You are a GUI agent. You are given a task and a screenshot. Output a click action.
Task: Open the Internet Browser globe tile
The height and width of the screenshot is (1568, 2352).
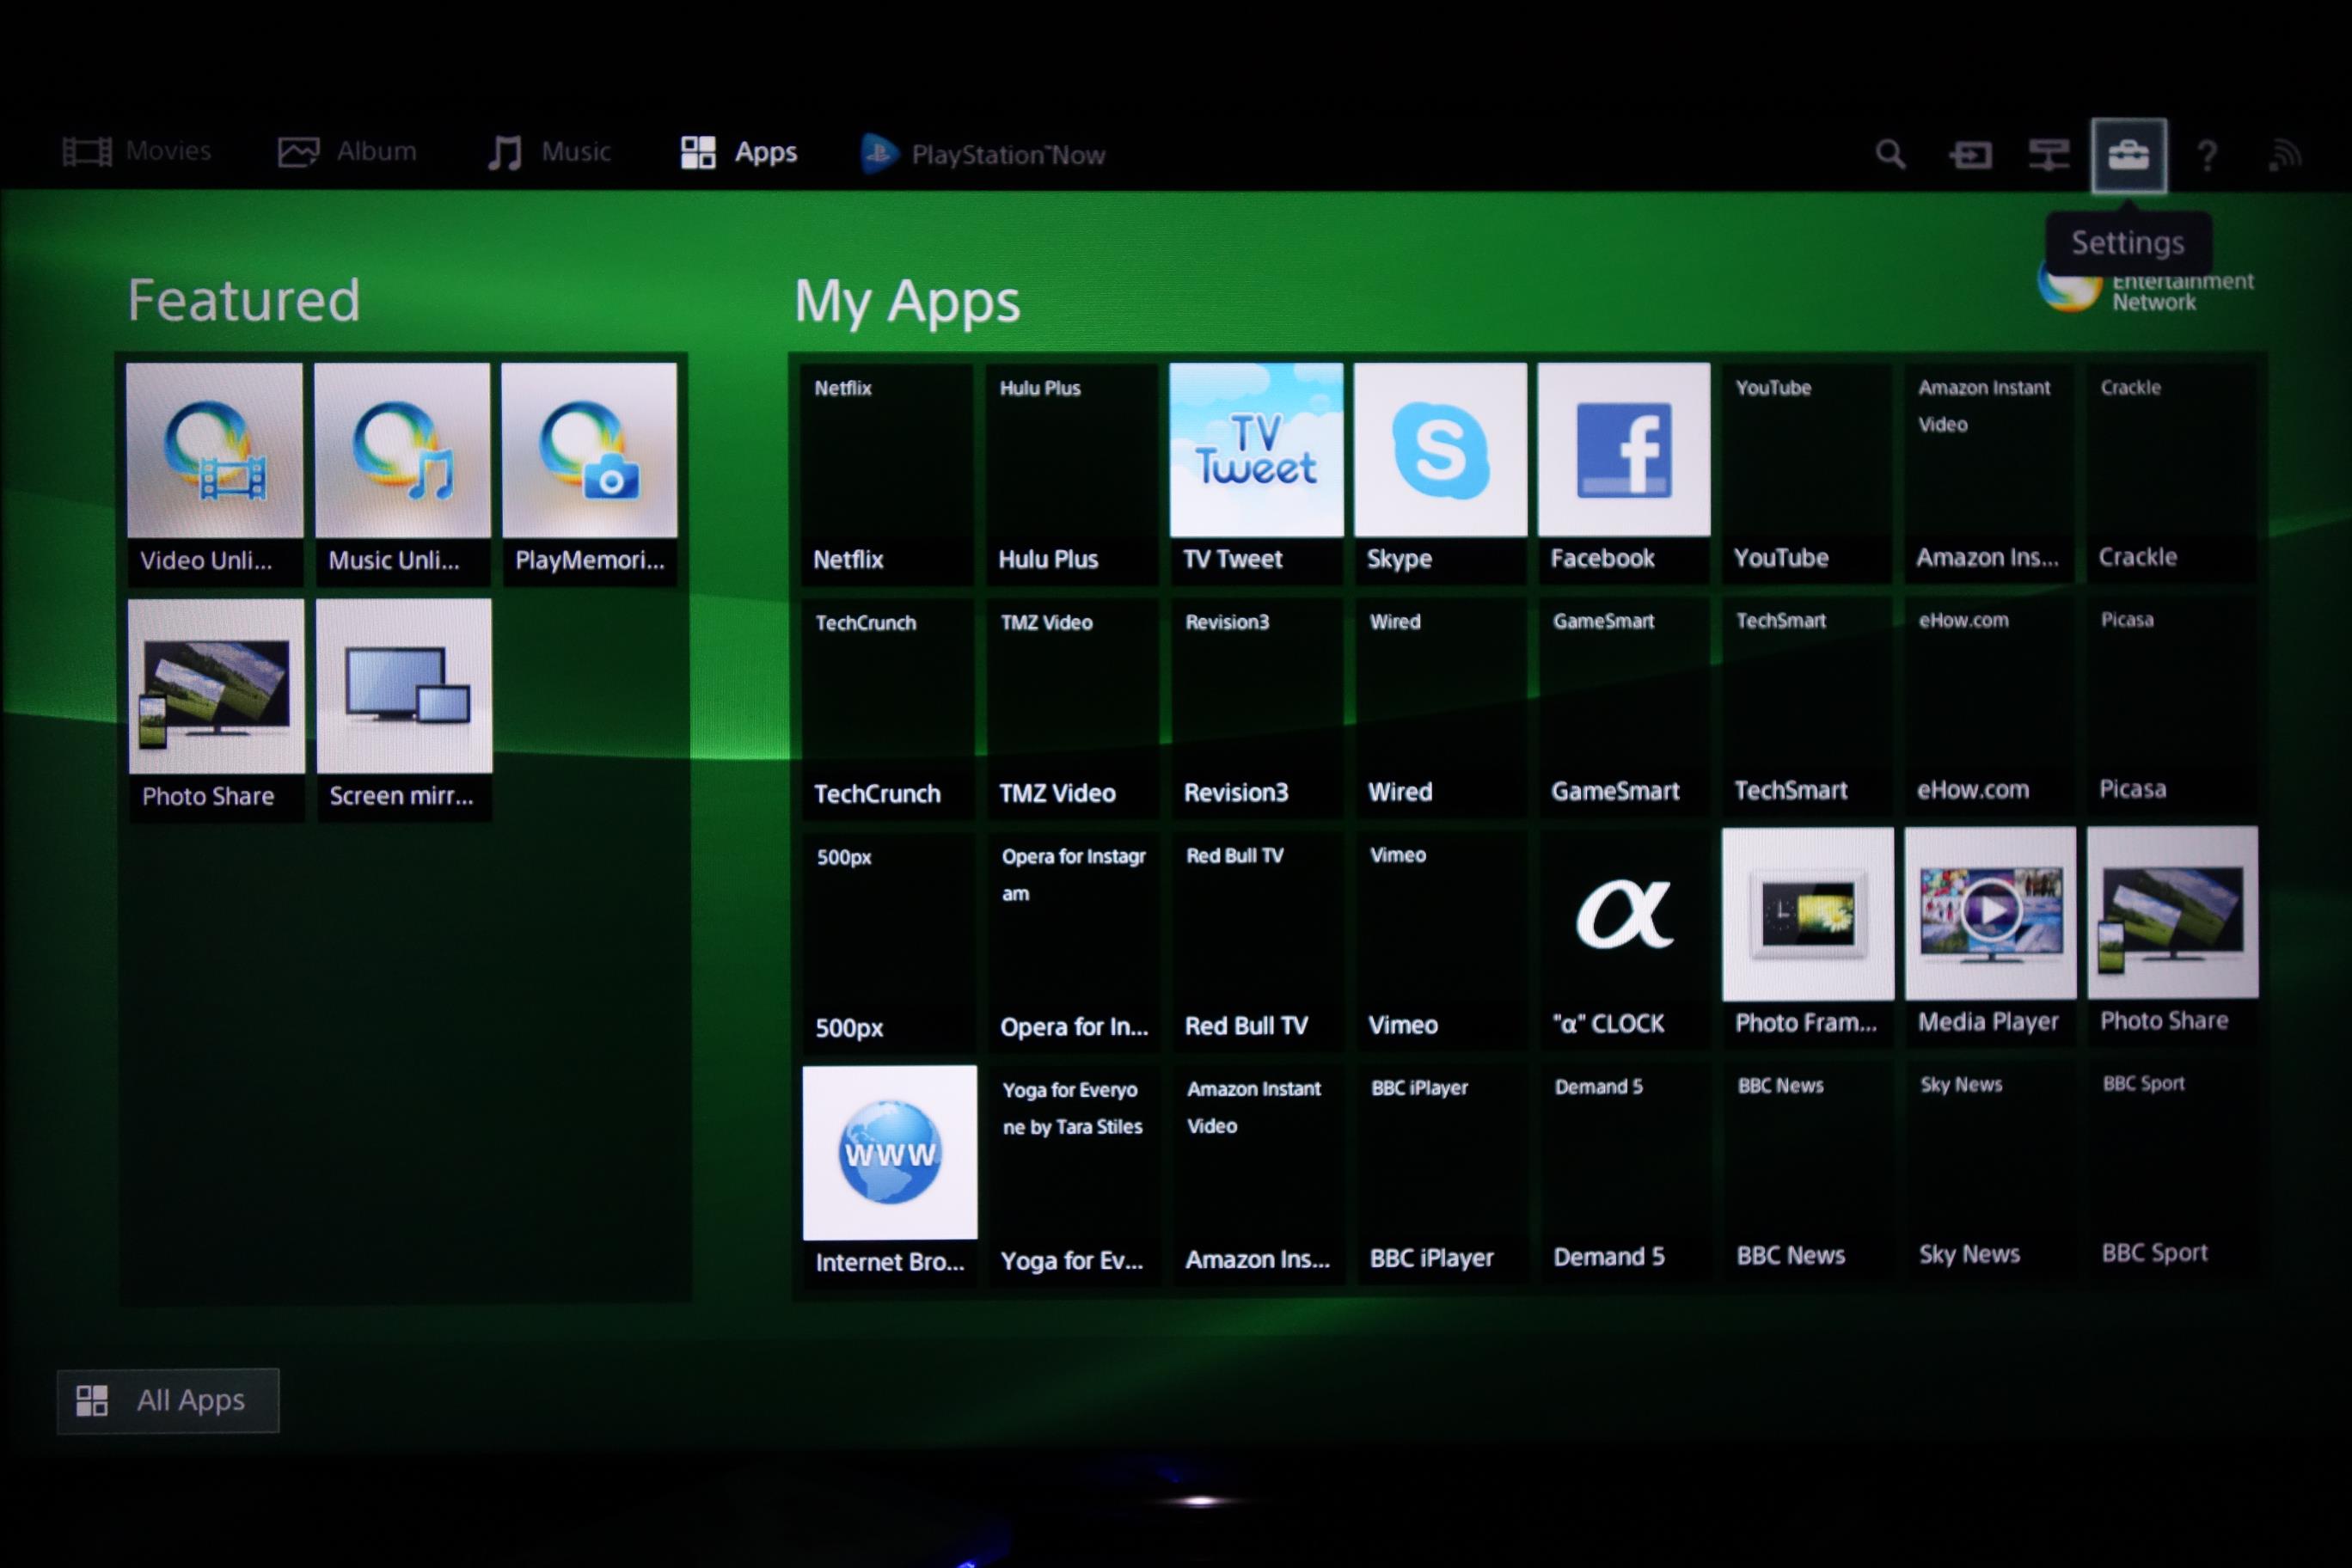tap(889, 1170)
